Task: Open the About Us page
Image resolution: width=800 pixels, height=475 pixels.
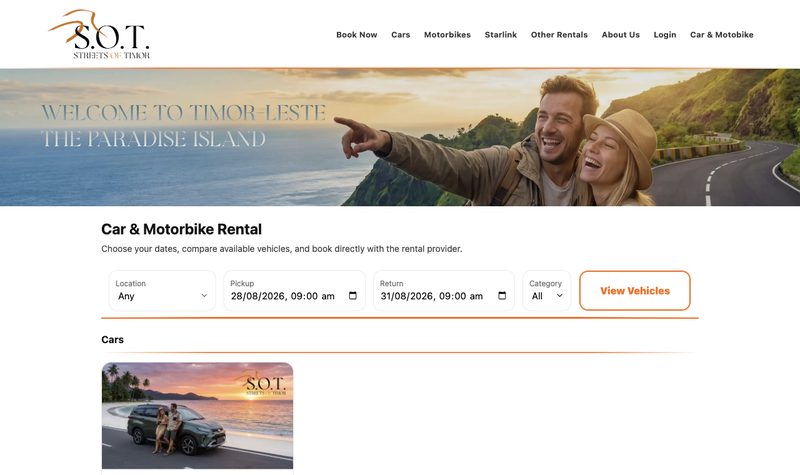Action: click(620, 35)
